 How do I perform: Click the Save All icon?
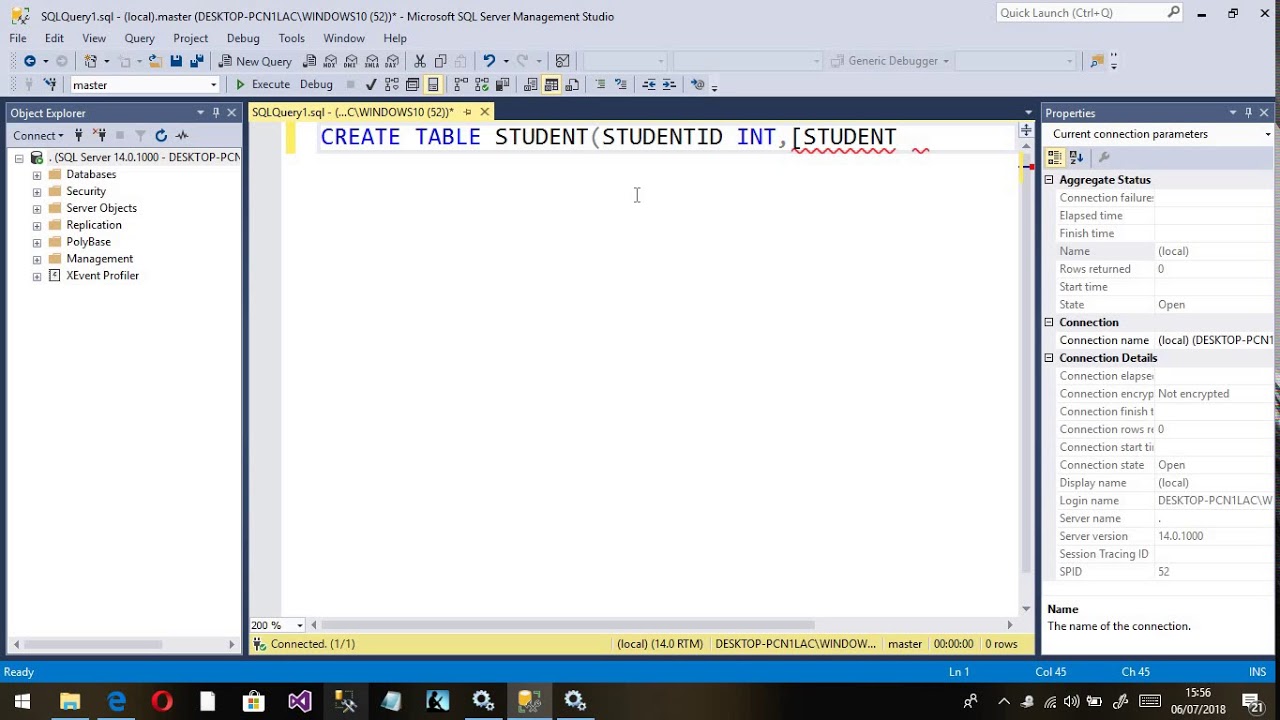(x=196, y=61)
